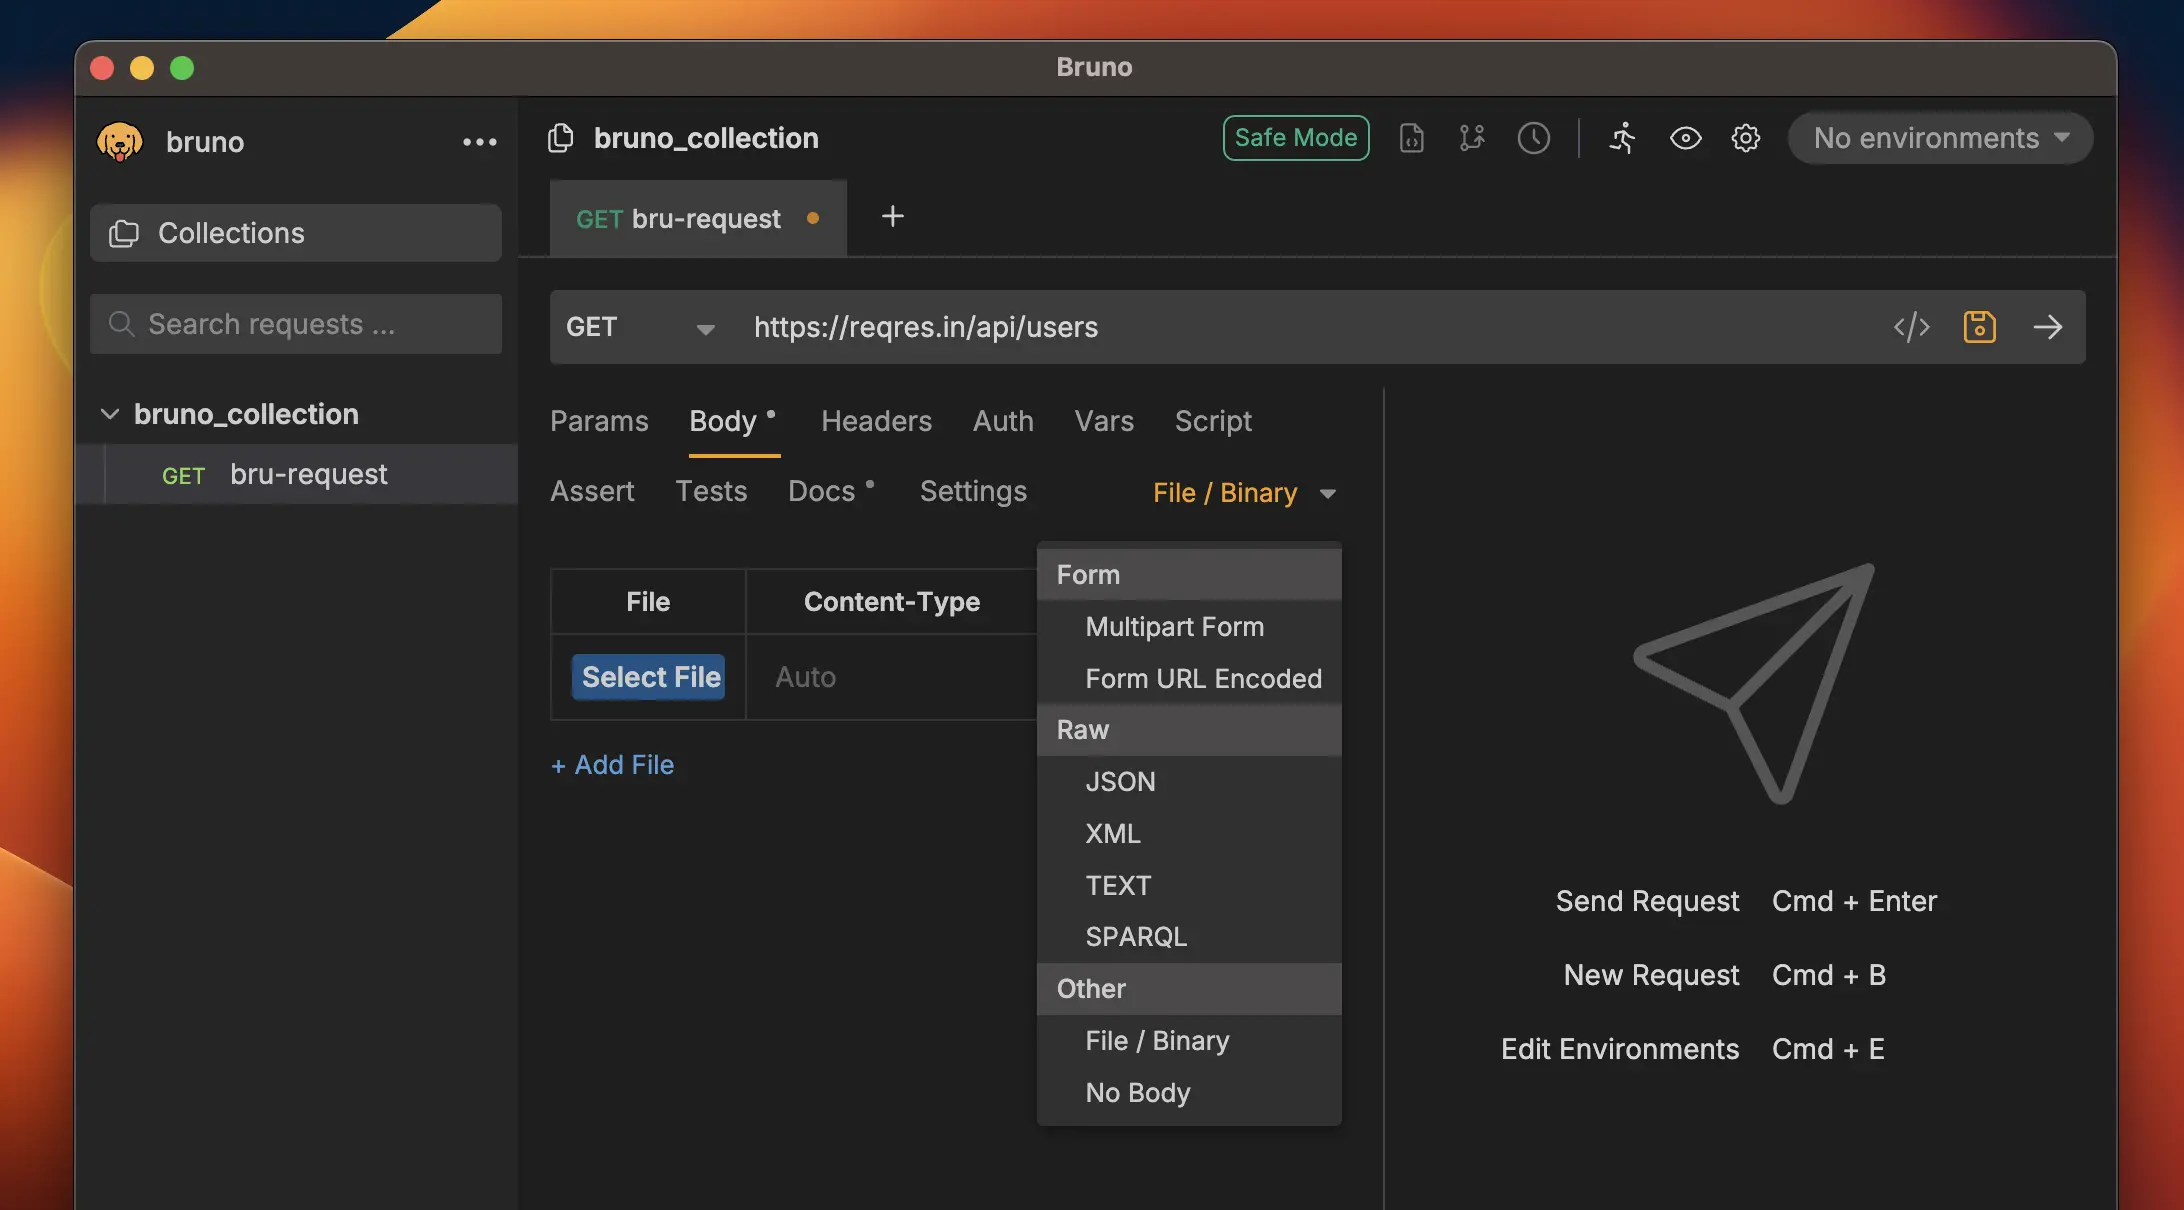Toggle the Safe Mode badge
The height and width of the screenshot is (1210, 2184).
pyautogui.click(x=1295, y=138)
